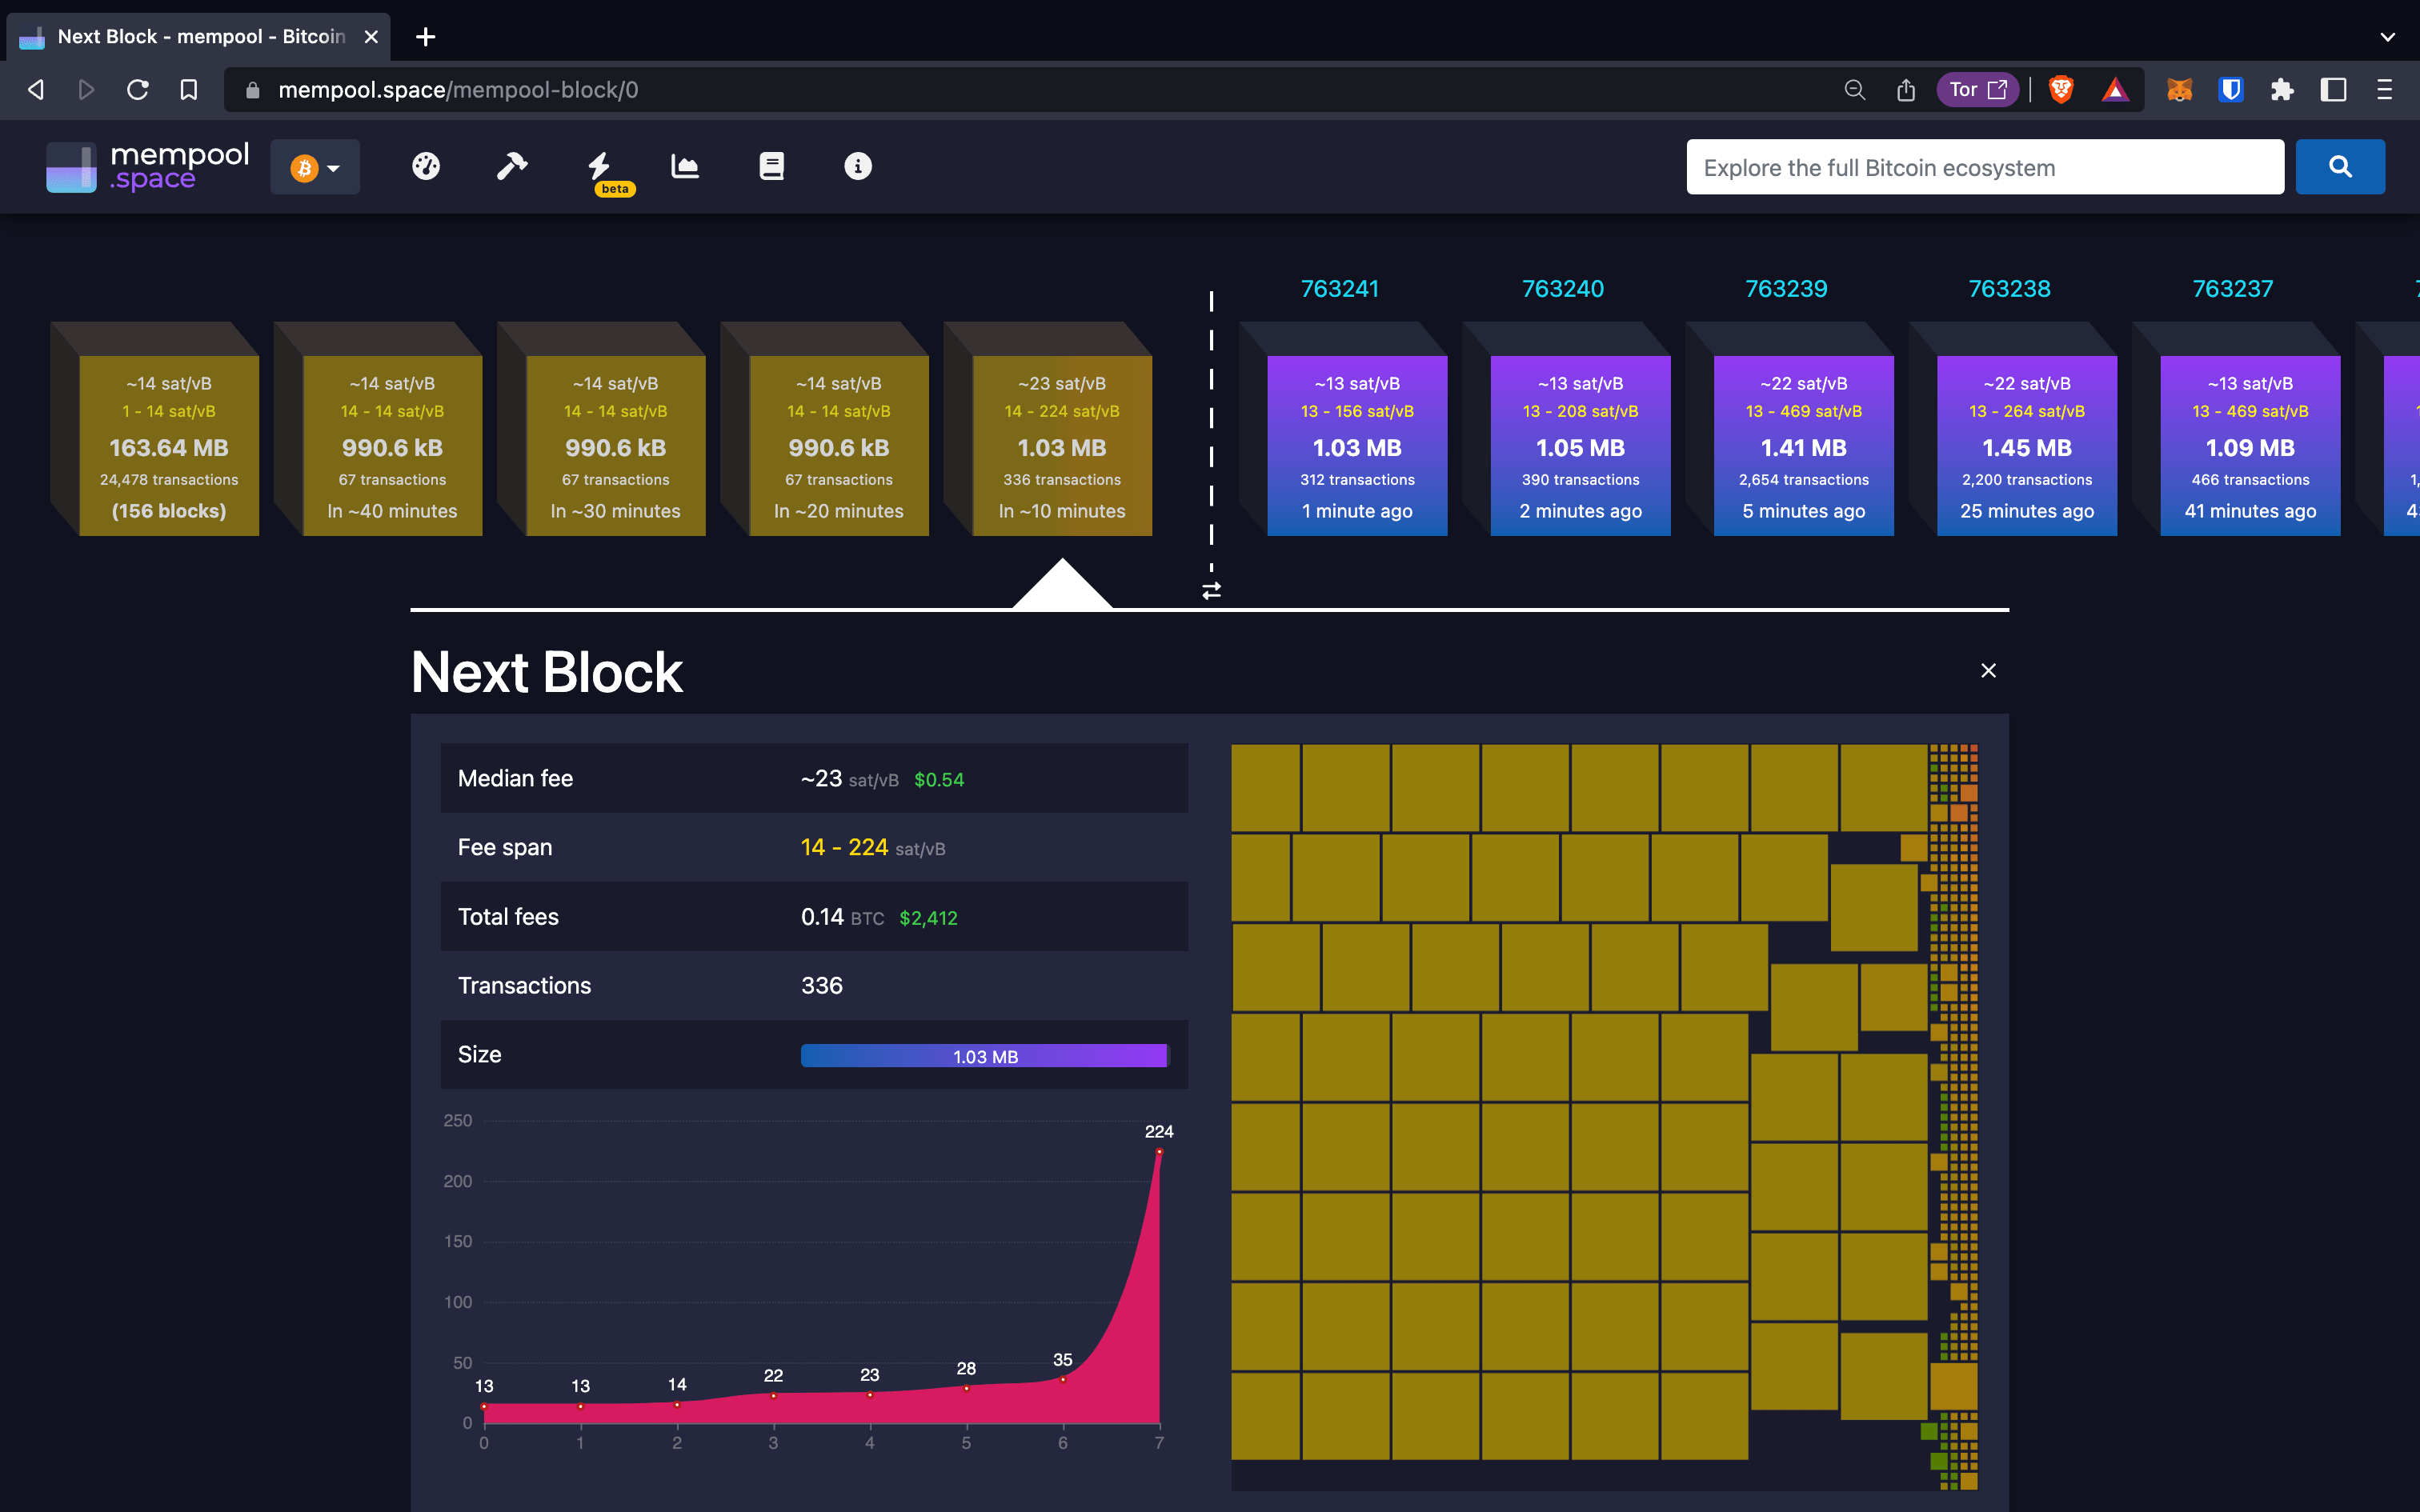Select the search input field
This screenshot has height=1512, width=2420.
(x=1985, y=167)
